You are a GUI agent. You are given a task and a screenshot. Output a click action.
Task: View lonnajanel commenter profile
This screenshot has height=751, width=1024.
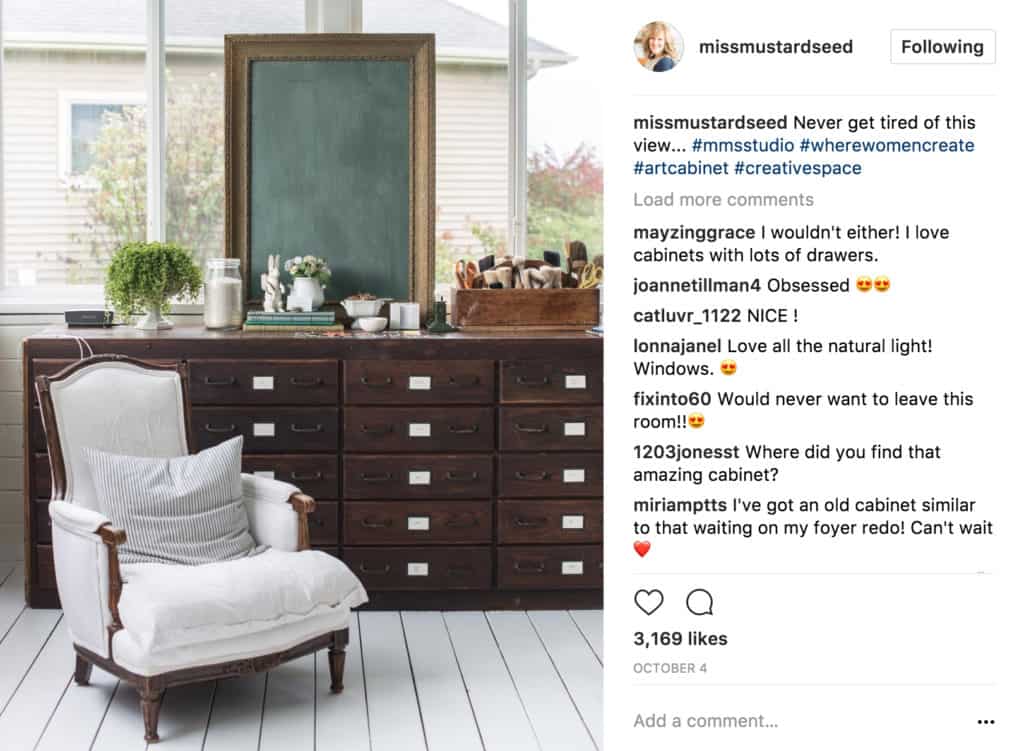(x=677, y=346)
